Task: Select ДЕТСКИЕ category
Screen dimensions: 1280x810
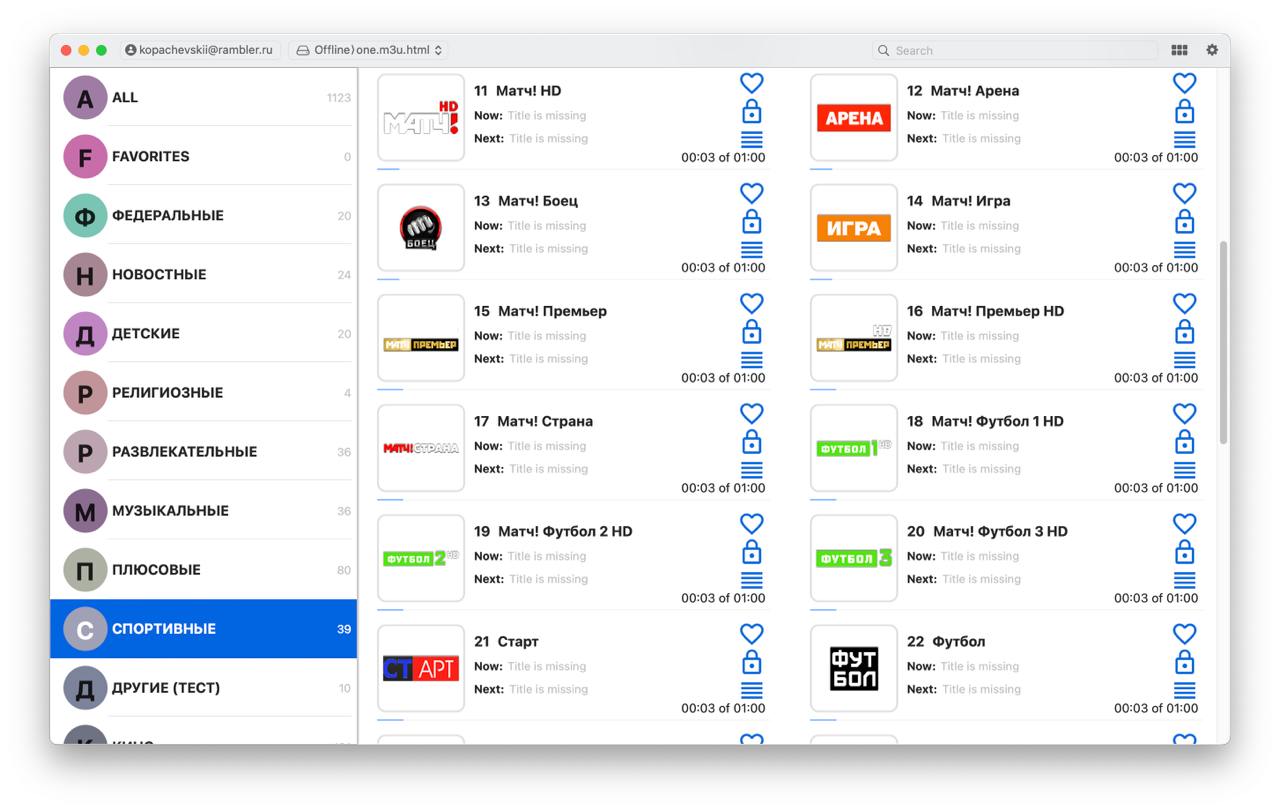Action: click(204, 333)
